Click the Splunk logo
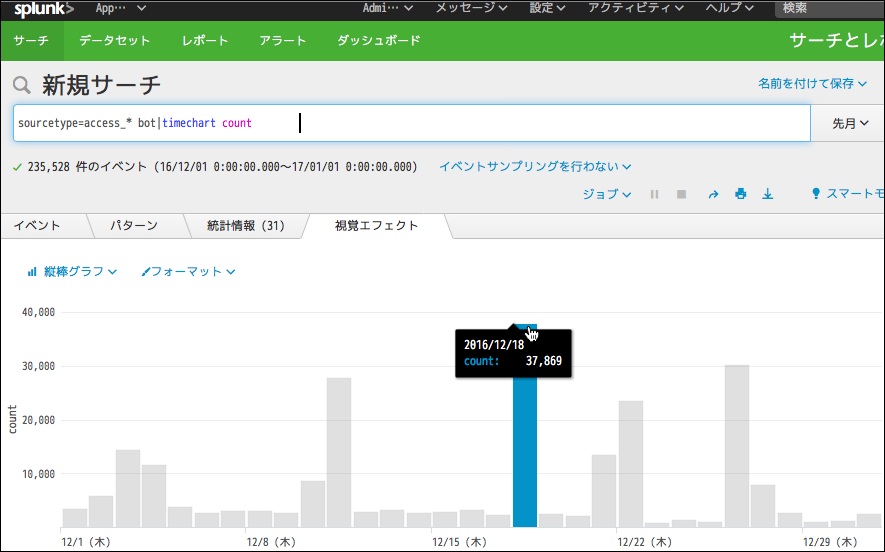Screen dimensions: 885x552 tap(43, 9)
